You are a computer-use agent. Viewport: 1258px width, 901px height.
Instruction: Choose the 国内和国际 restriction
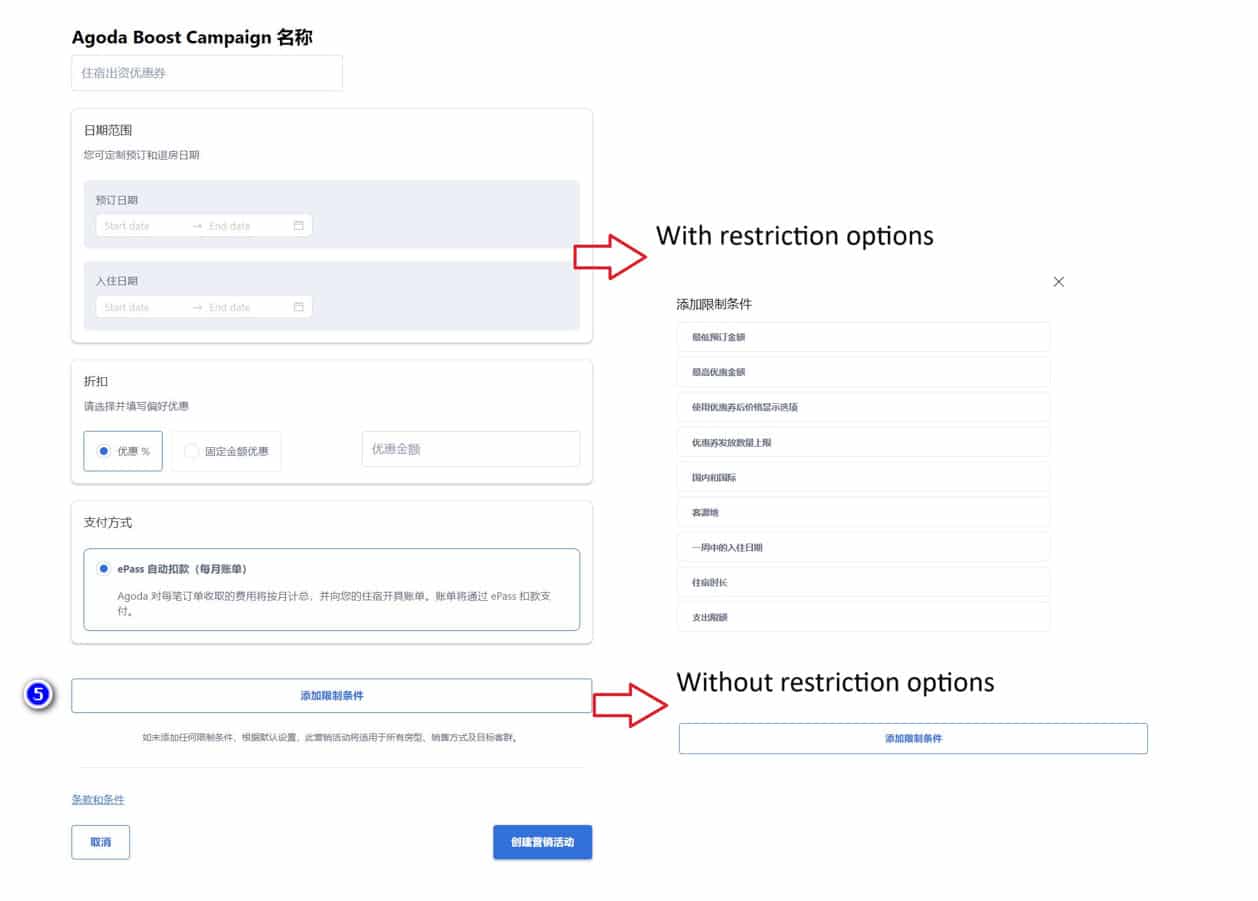click(x=864, y=477)
